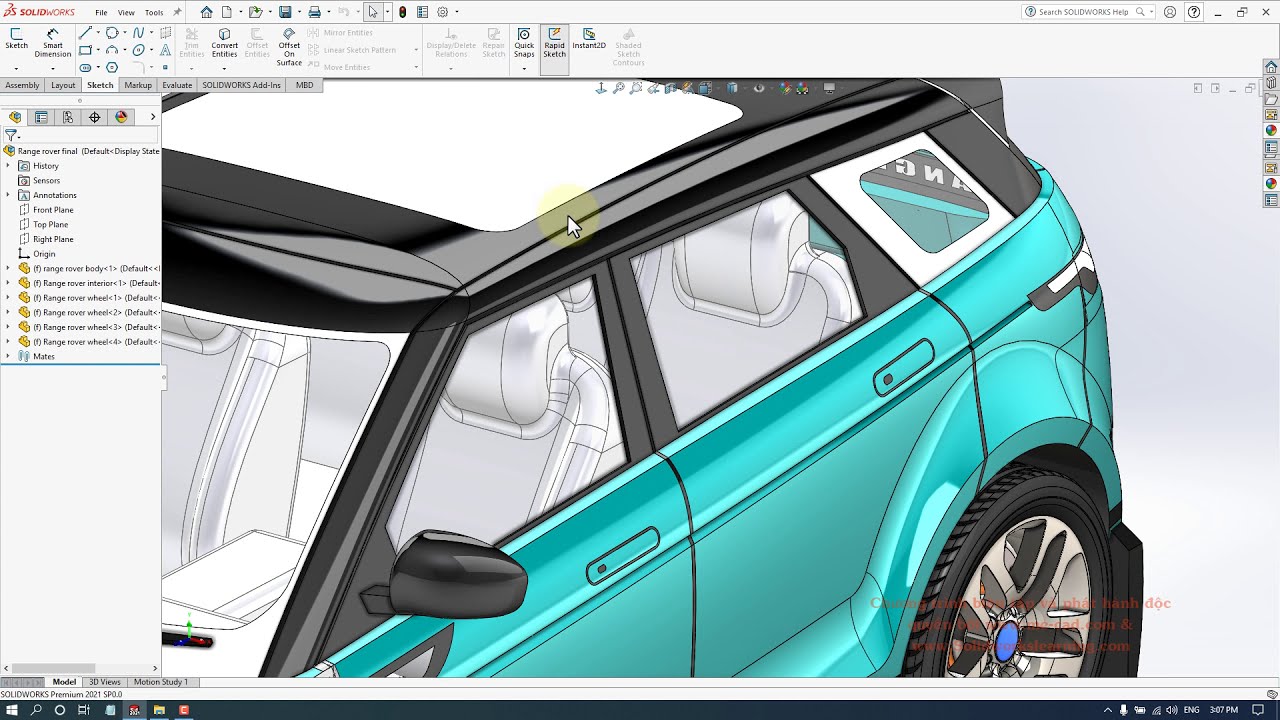Switch to the Markup tab
Viewport: 1280px width, 720px height.
tap(138, 85)
